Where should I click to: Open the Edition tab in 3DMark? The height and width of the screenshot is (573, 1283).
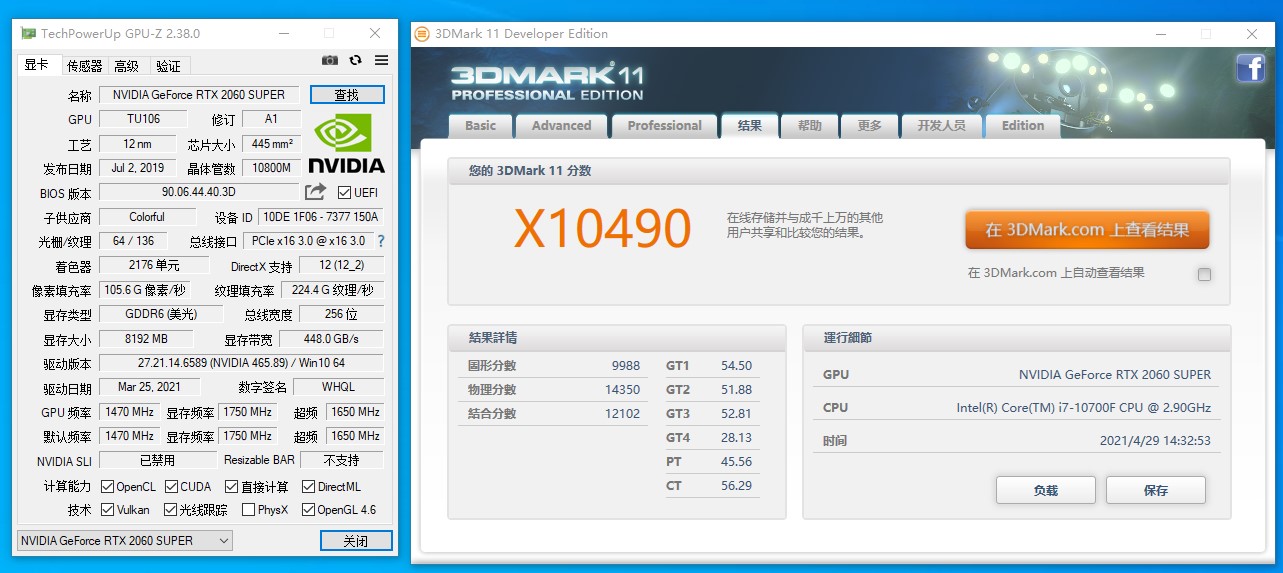(1023, 126)
